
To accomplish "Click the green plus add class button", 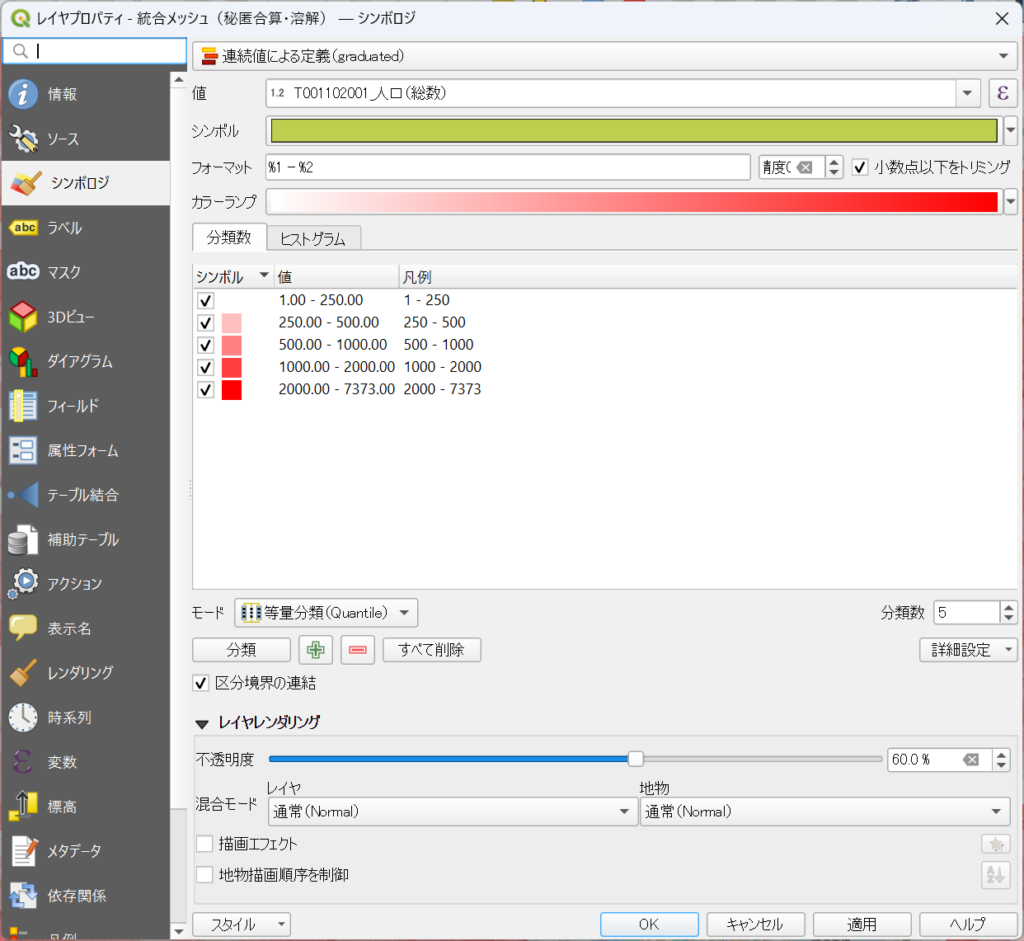I will (316, 650).
